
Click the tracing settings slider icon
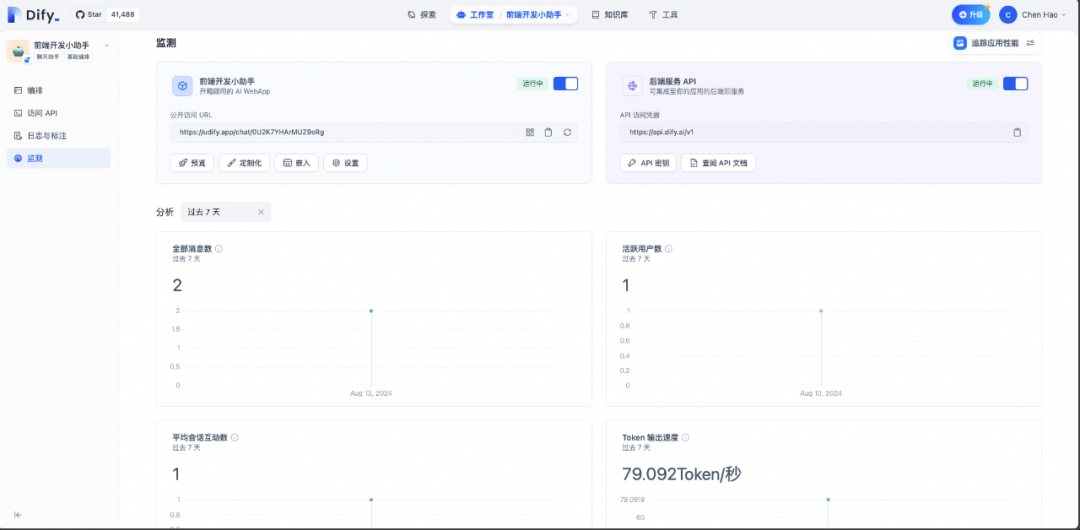pyautogui.click(x=1030, y=43)
